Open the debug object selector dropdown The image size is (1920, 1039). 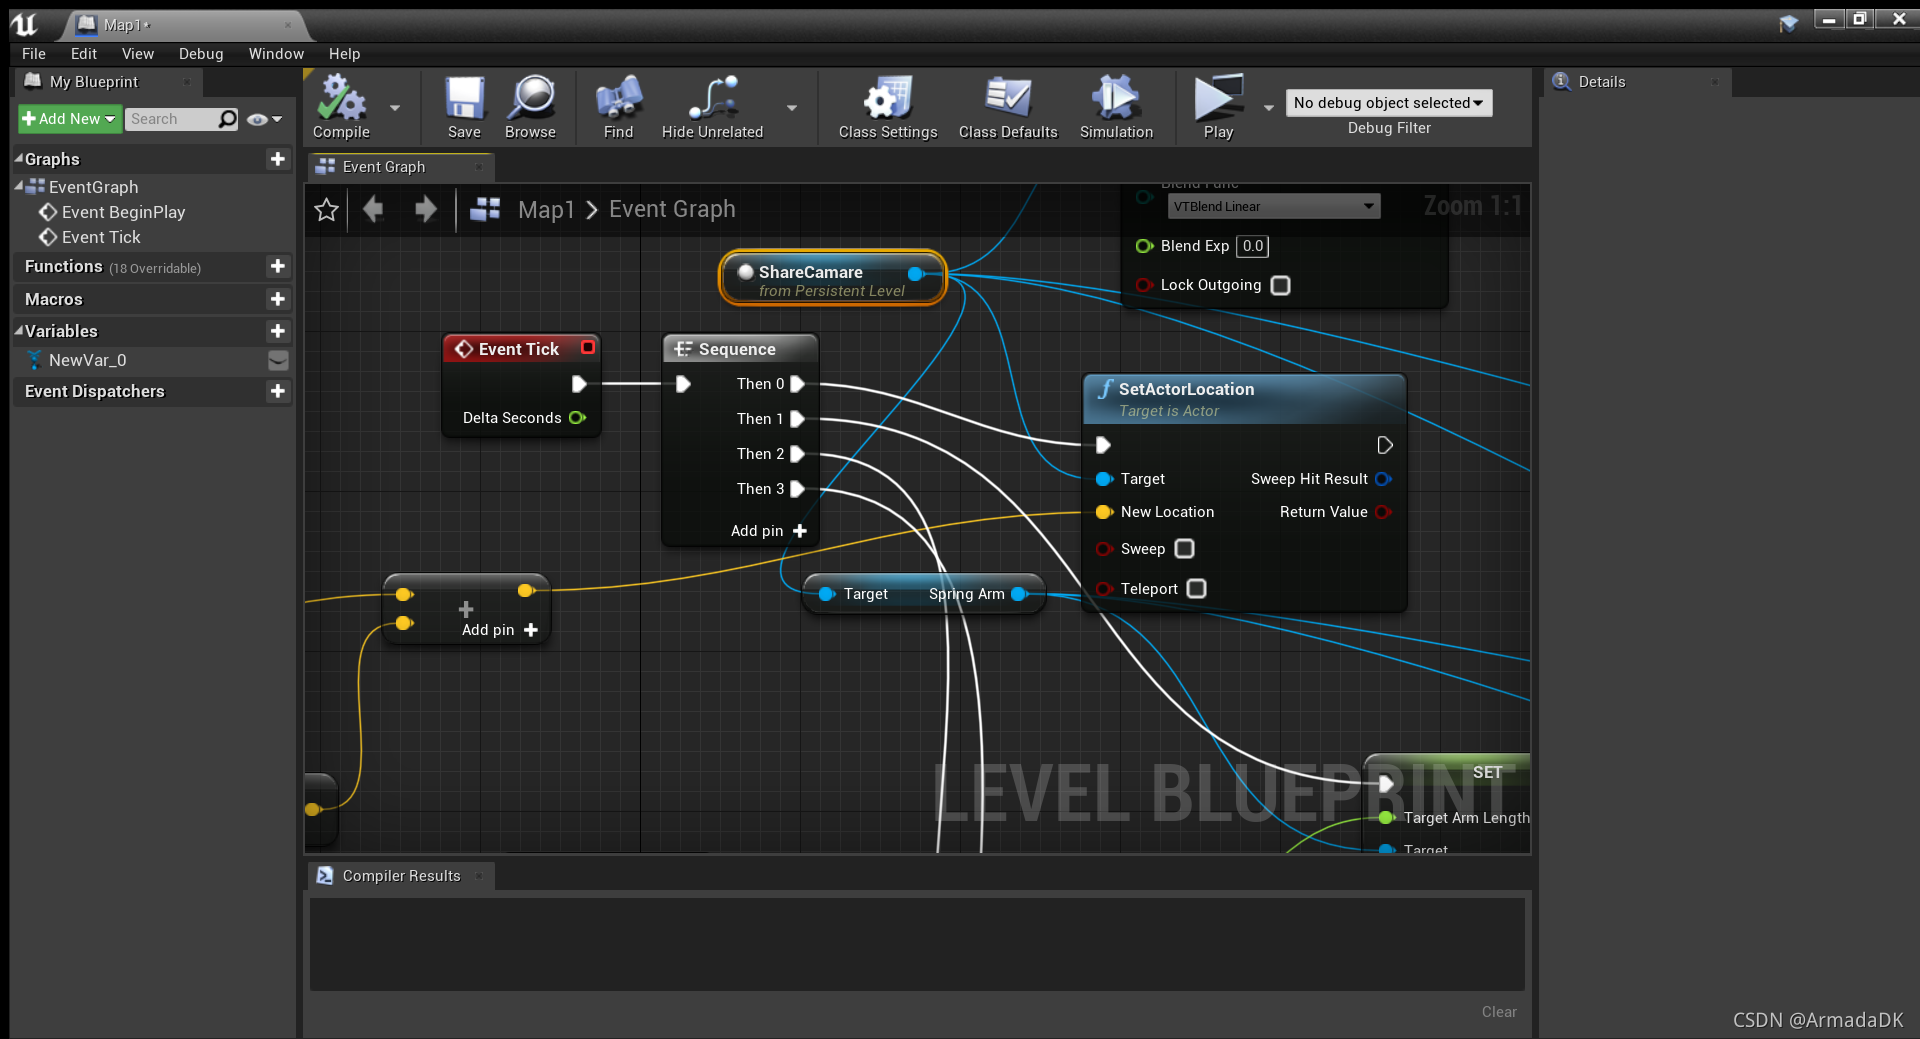coord(1389,103)
